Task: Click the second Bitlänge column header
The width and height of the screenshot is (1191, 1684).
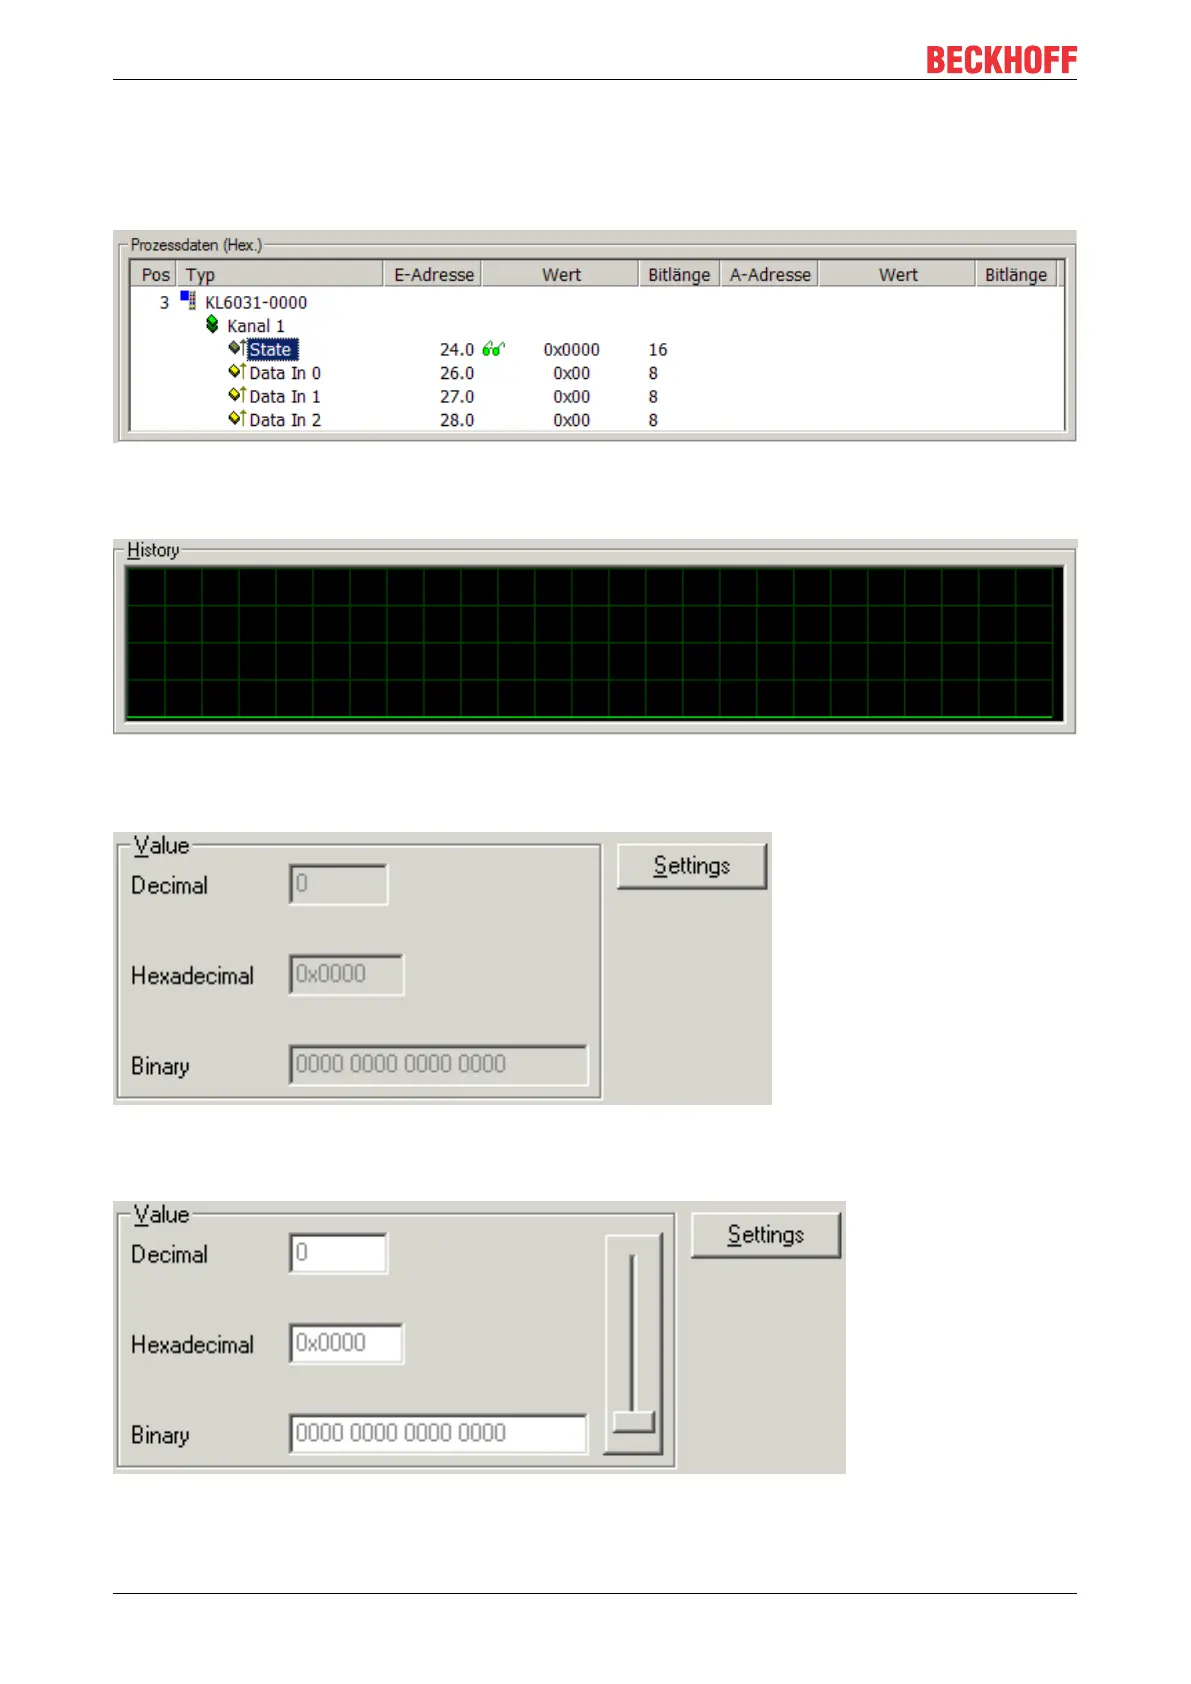Action: (1015, 274)
